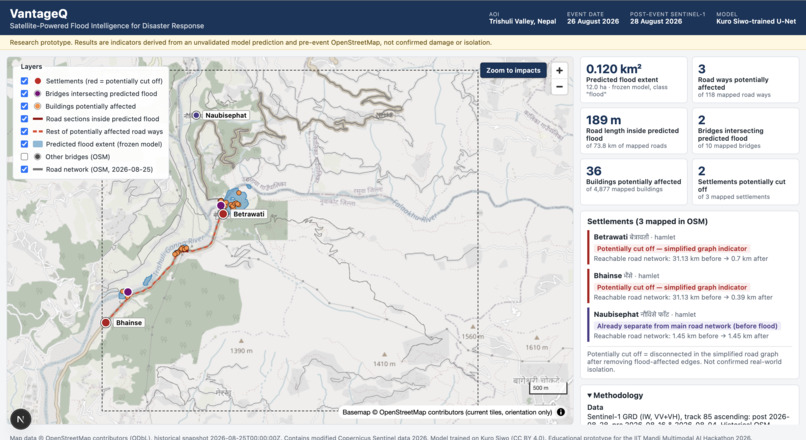
Task: Click Bhainse reachable road network 0.39 km line
Action: point(683,297)
